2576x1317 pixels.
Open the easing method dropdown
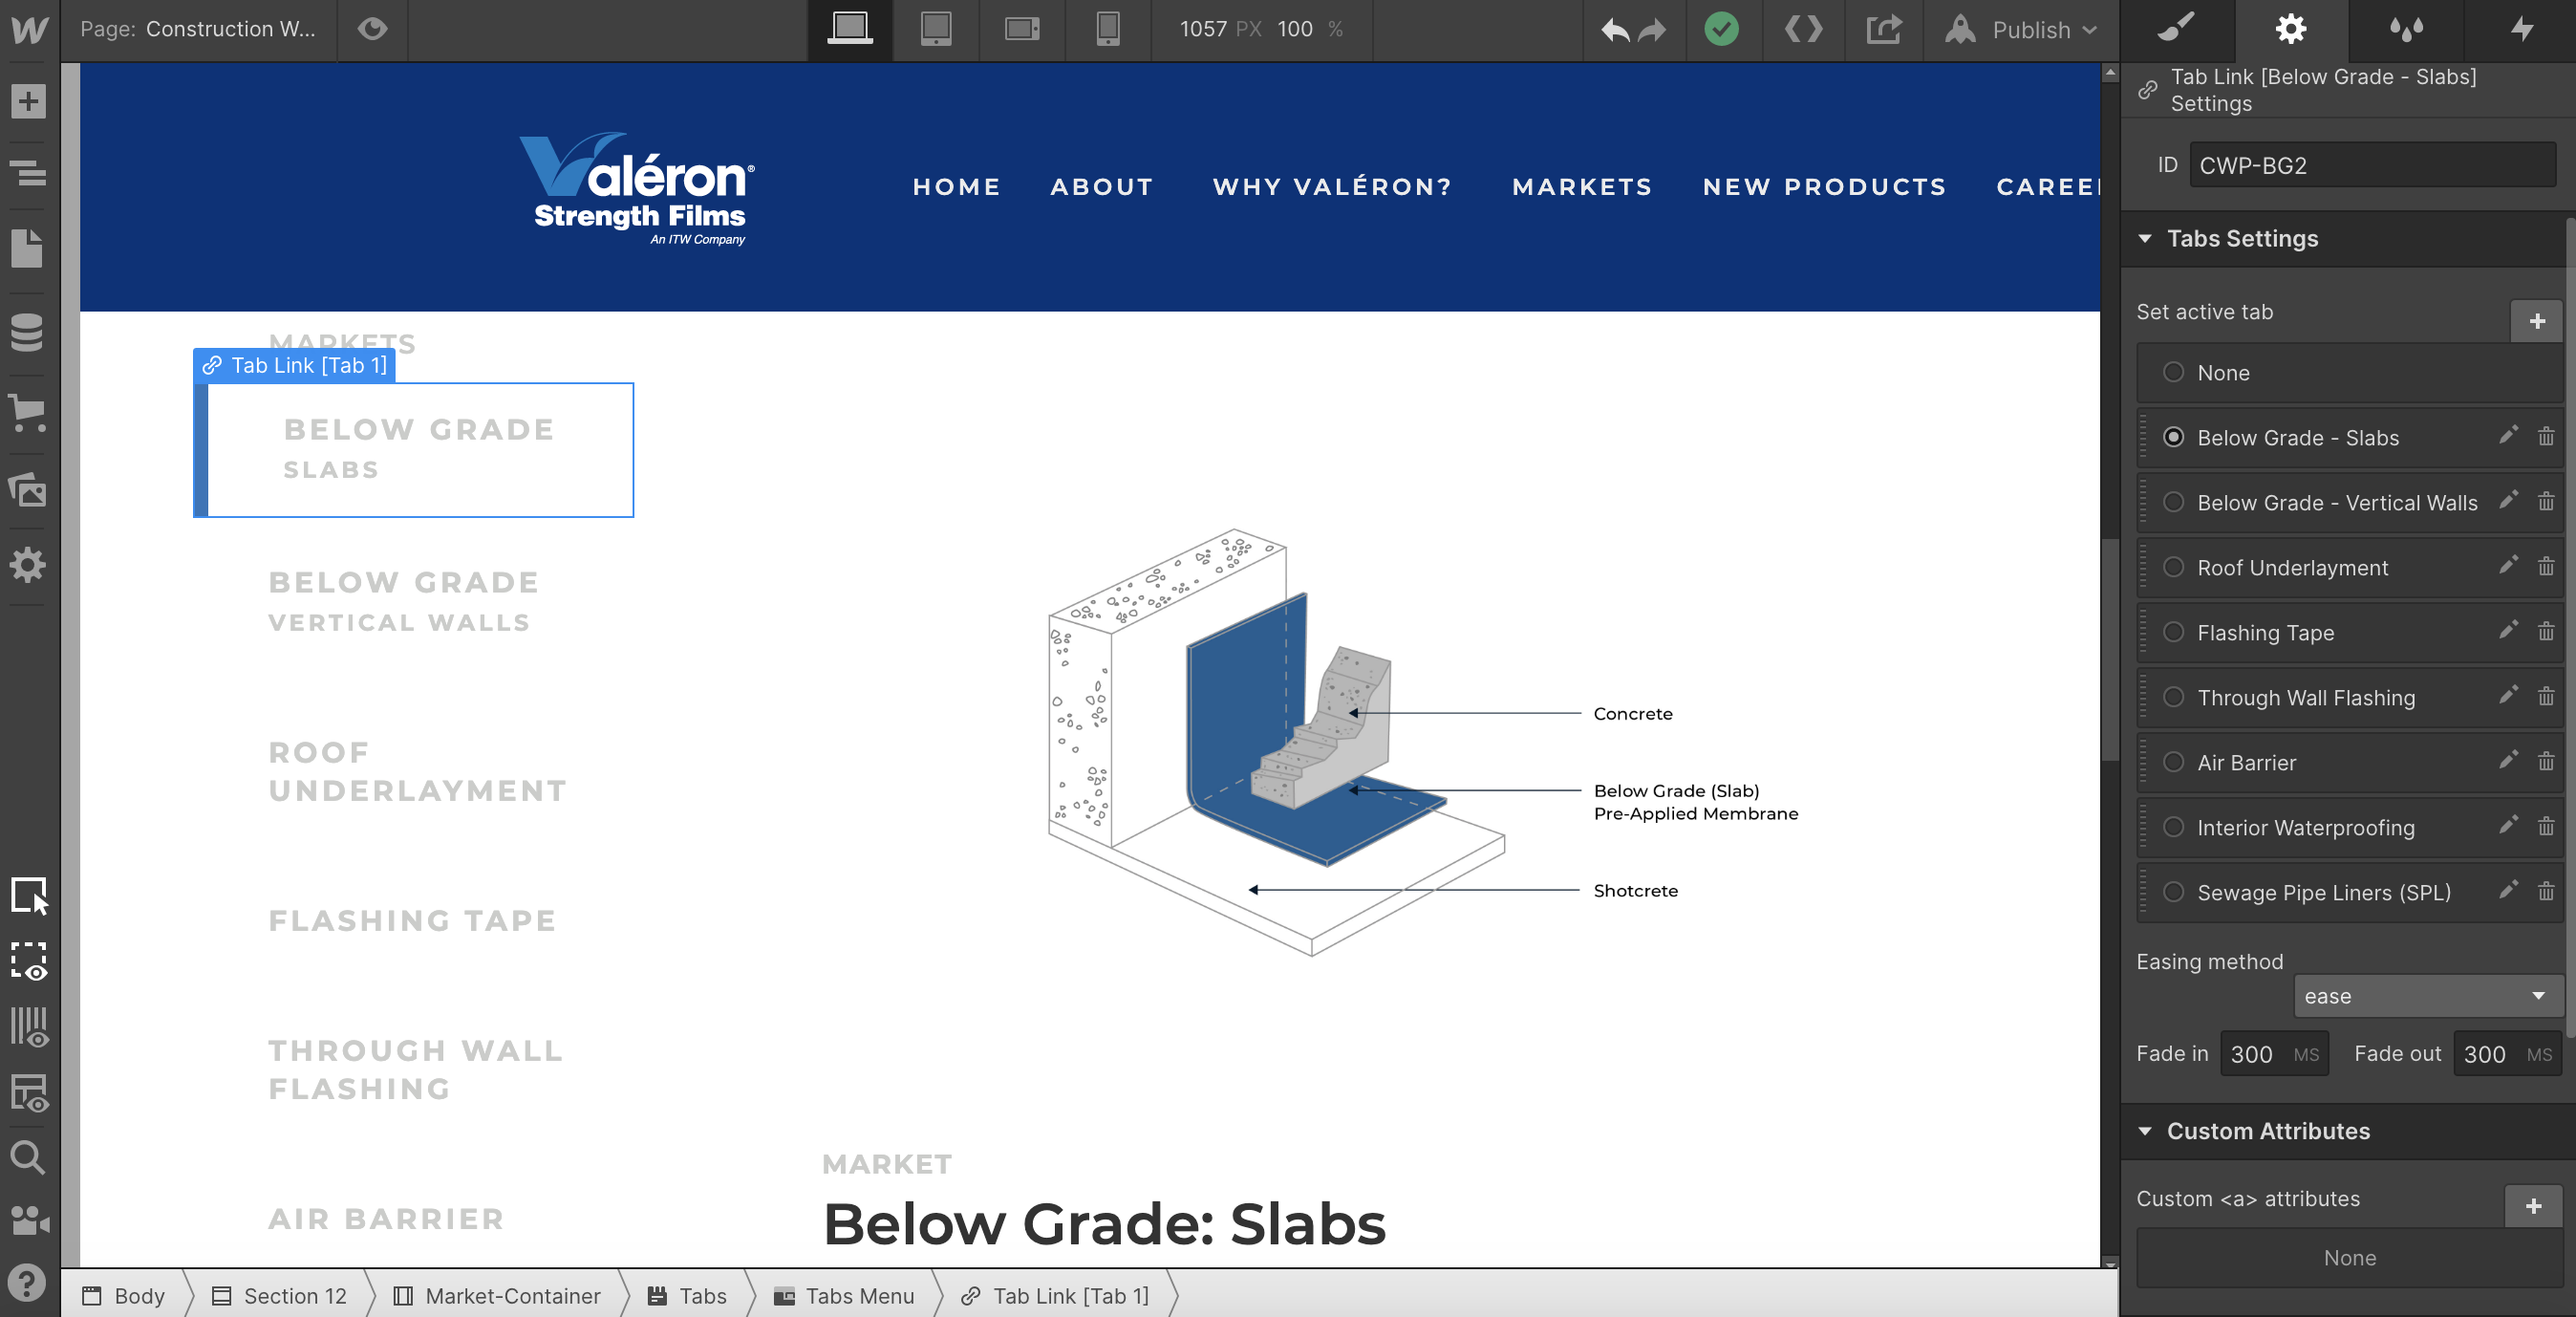(x=2426, y=996)
